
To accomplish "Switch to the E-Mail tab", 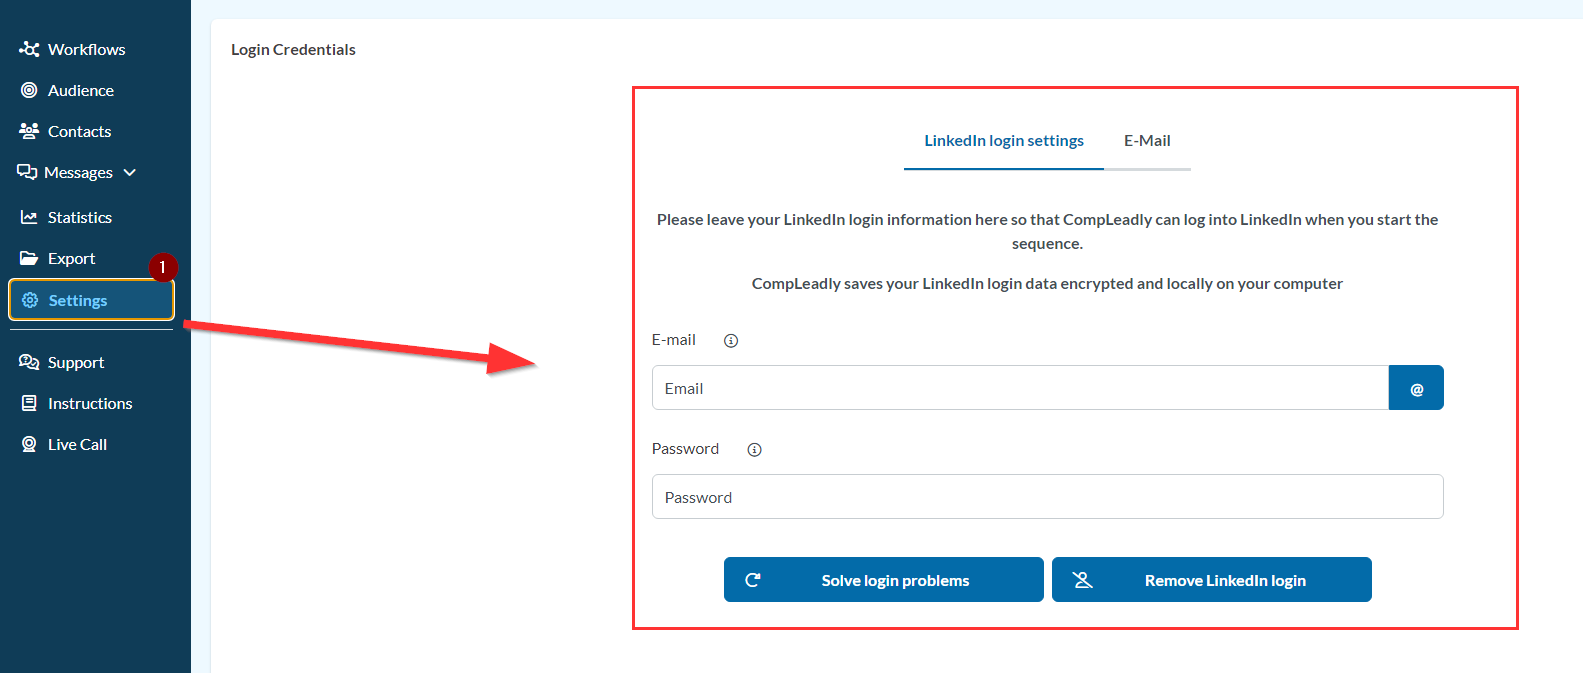I will pyautogui.click(x=1147, y=141).
